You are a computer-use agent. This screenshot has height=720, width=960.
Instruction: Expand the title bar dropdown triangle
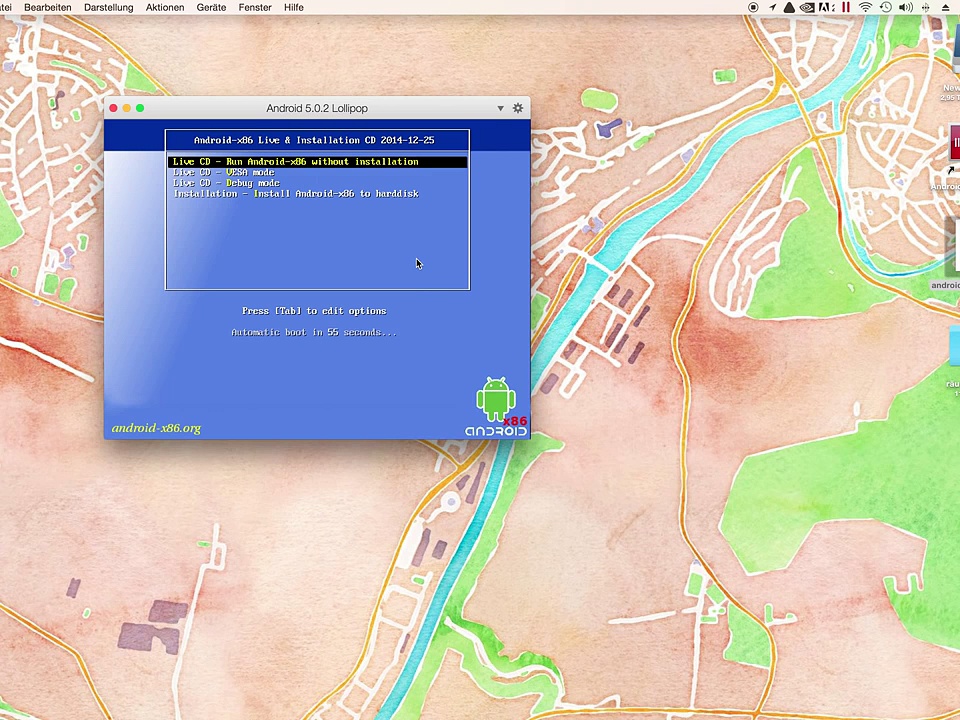500,108
